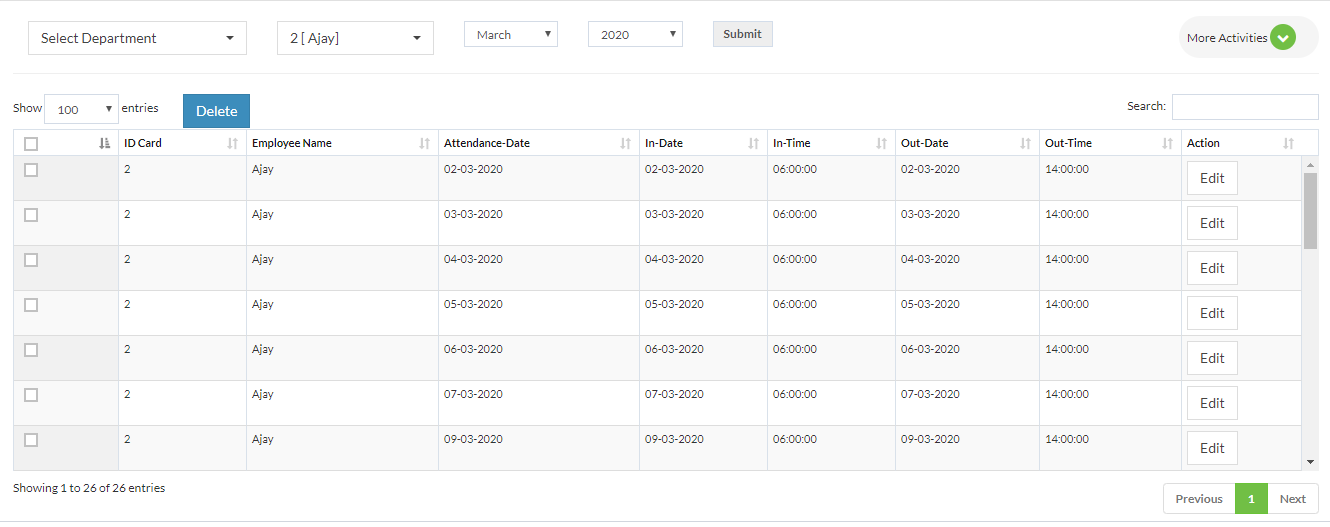
Task: Edit the 04-03-2020 attendance record
Action: coord(1212,268)
